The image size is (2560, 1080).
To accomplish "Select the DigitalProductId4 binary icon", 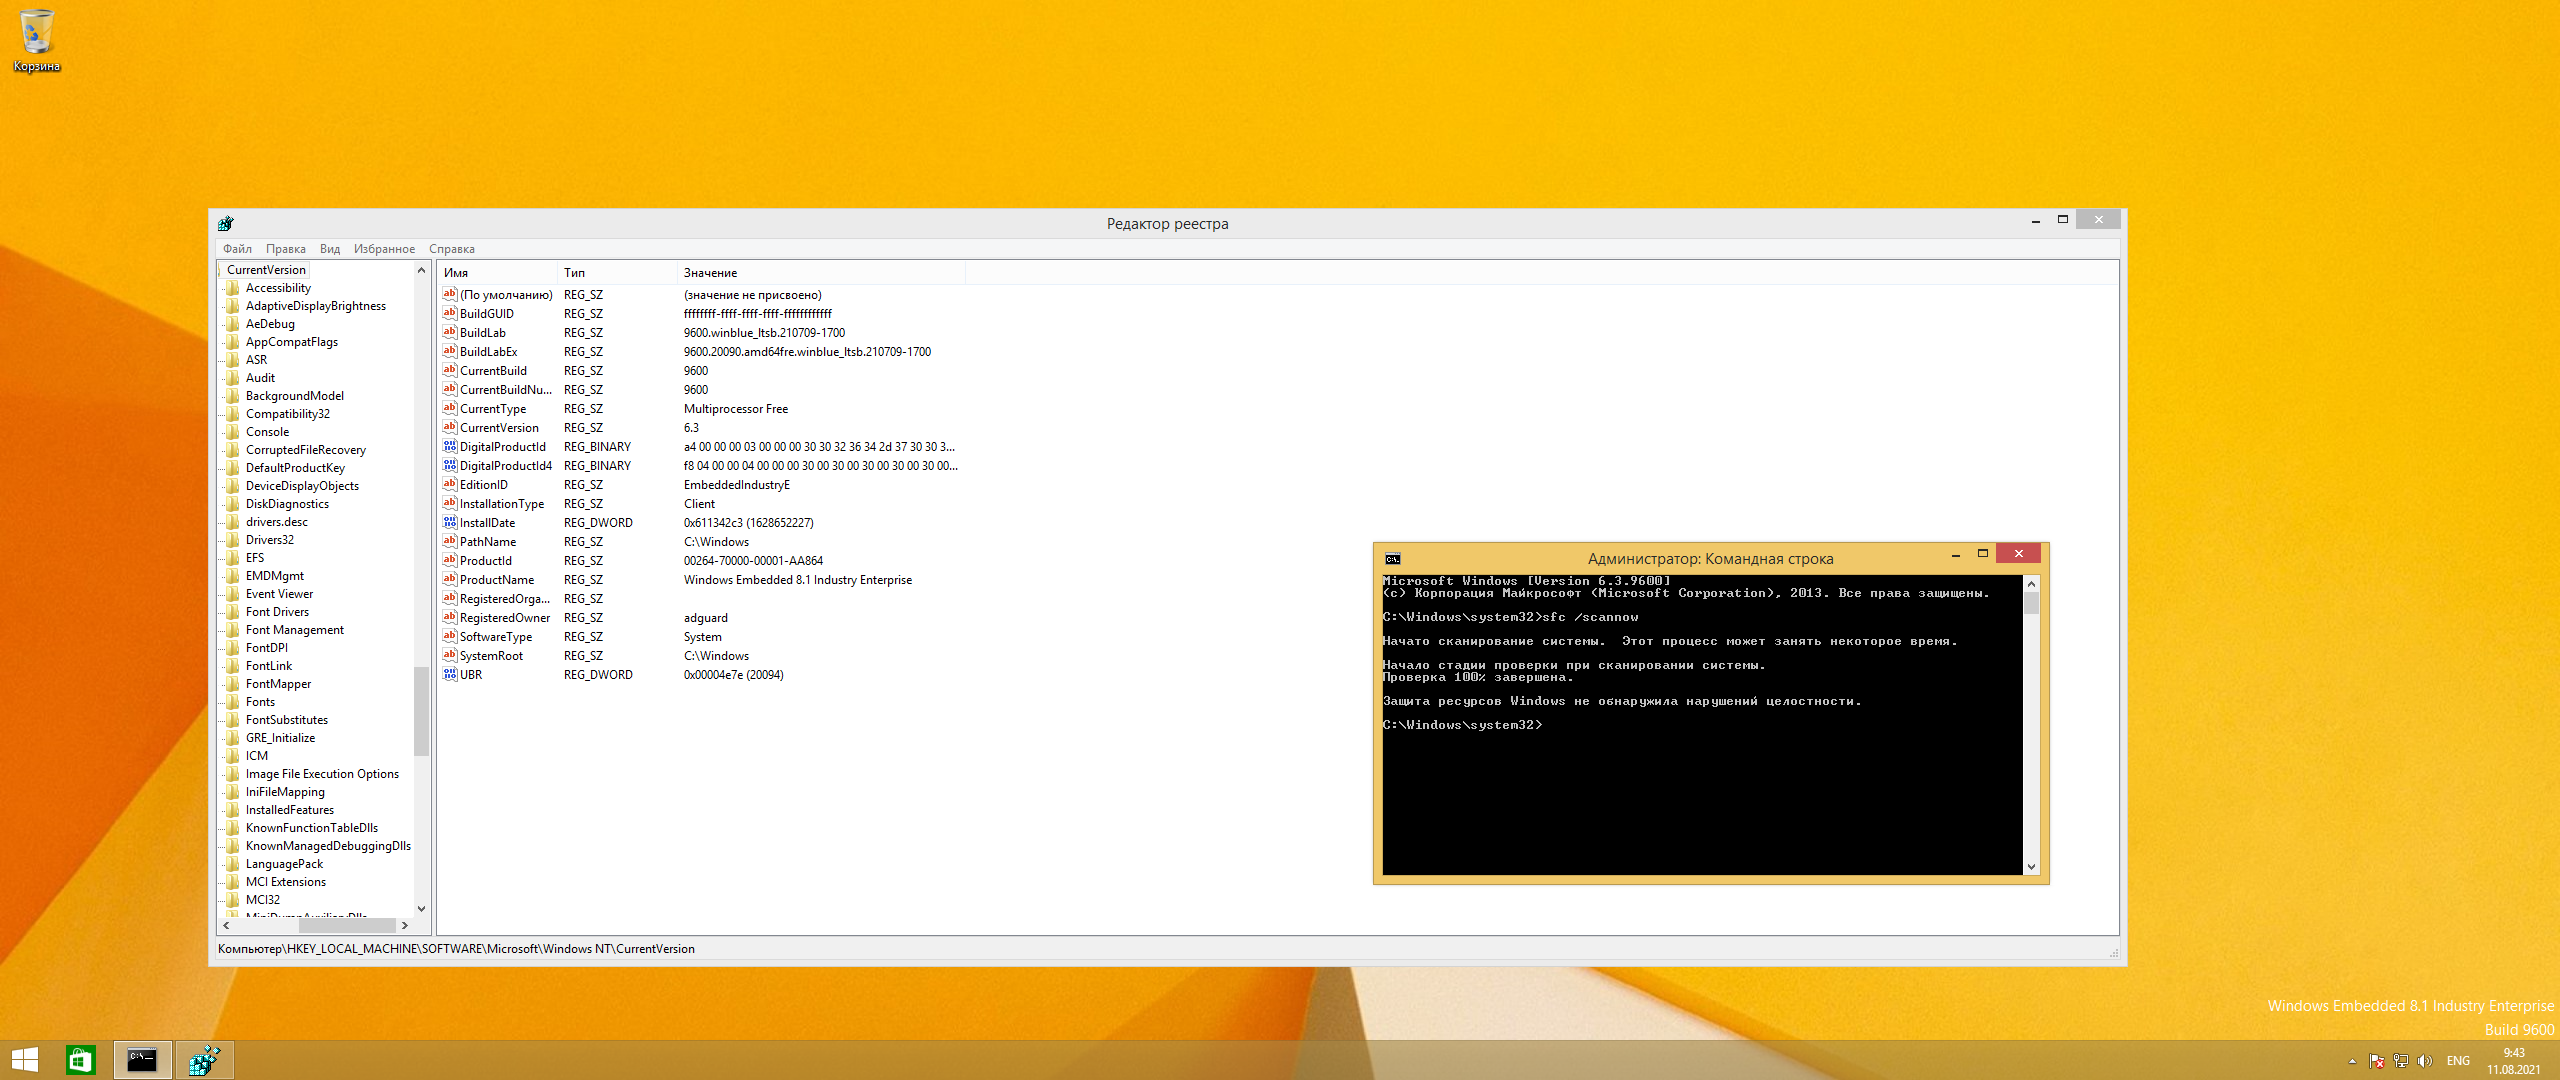I will pos(450,465).
